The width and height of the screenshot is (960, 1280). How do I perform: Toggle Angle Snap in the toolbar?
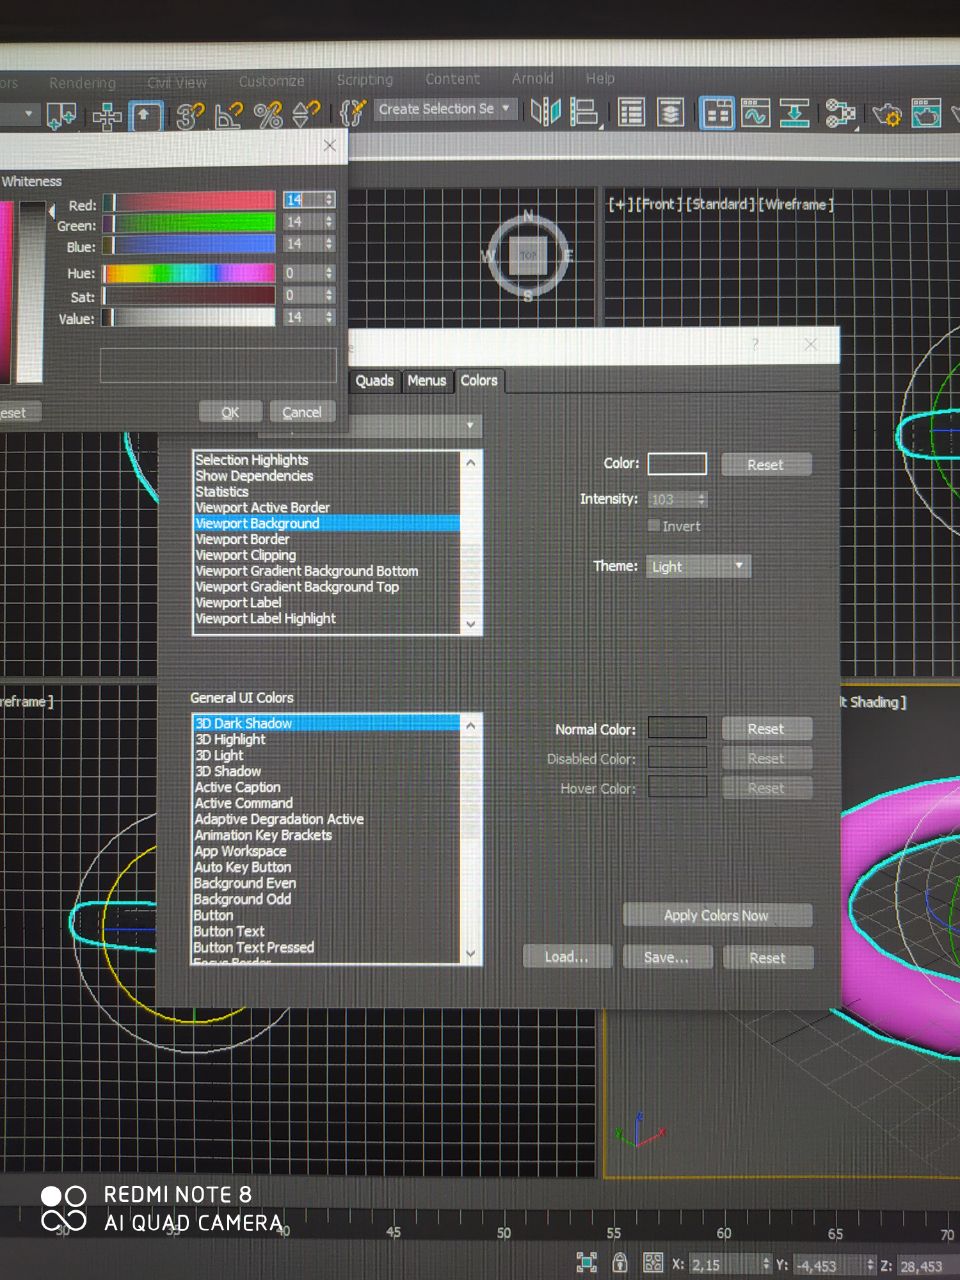[x=229, y=116]
